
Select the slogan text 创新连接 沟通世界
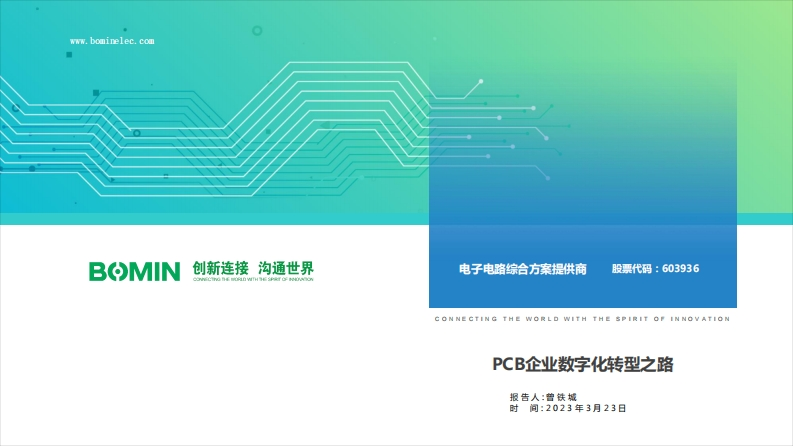(253, 268)
